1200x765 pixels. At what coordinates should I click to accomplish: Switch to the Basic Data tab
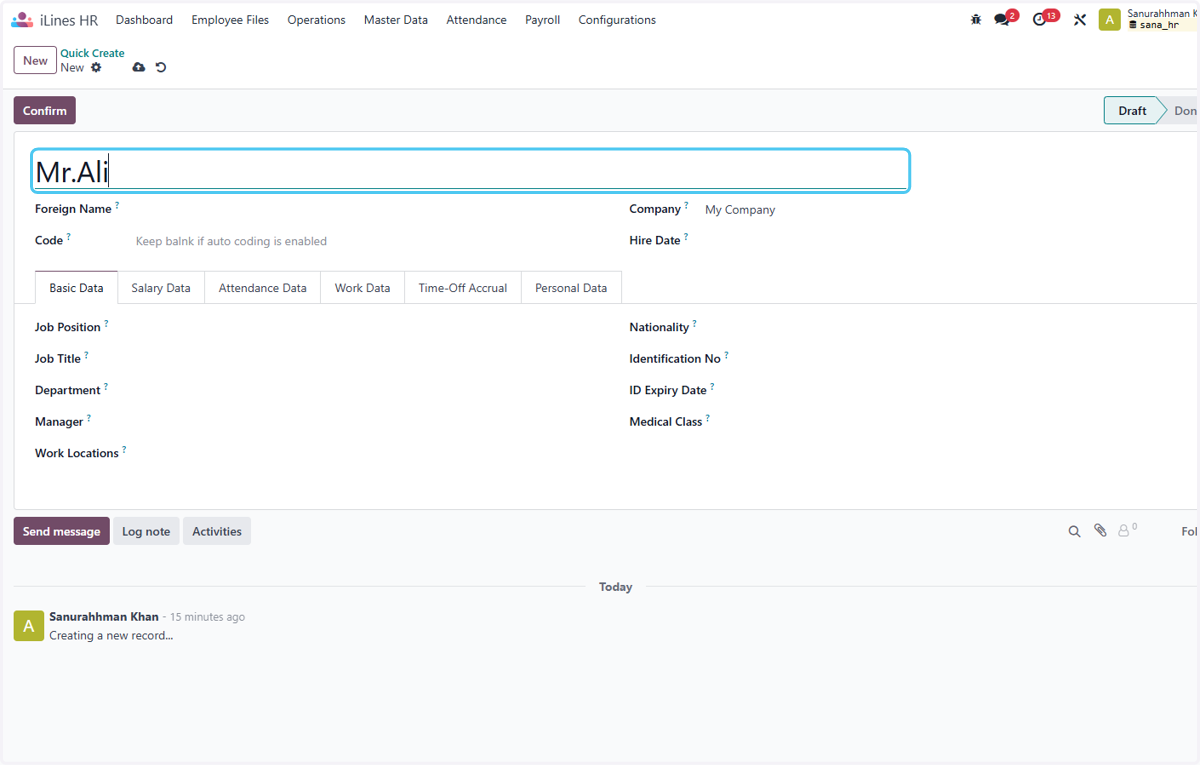76,288
